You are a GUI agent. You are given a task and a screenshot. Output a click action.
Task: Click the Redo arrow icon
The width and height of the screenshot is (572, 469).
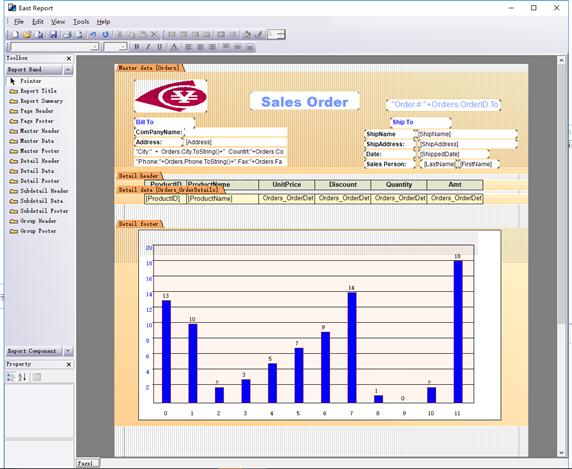105,35
